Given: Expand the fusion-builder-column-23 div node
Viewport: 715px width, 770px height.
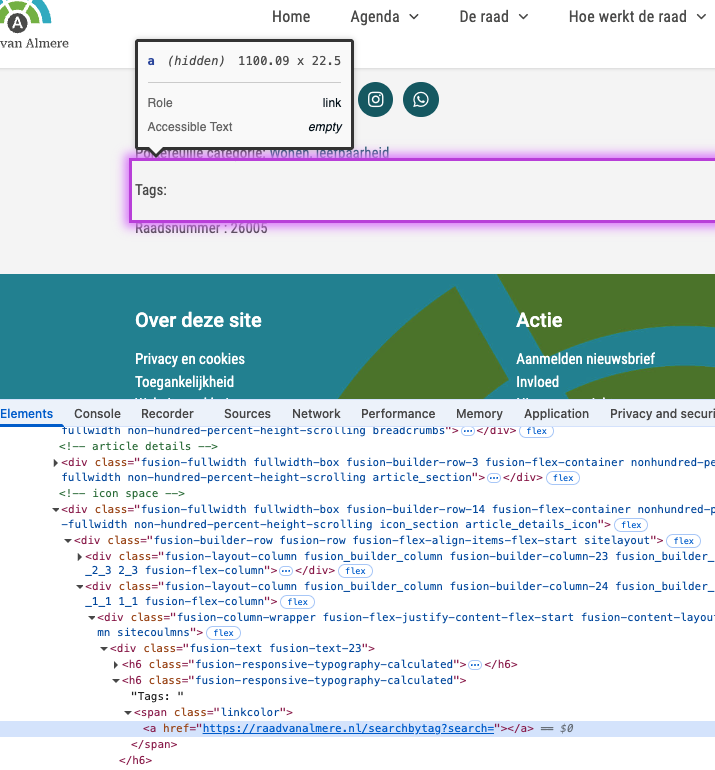Looking at the screenshot, I should [x=80, y=556].
